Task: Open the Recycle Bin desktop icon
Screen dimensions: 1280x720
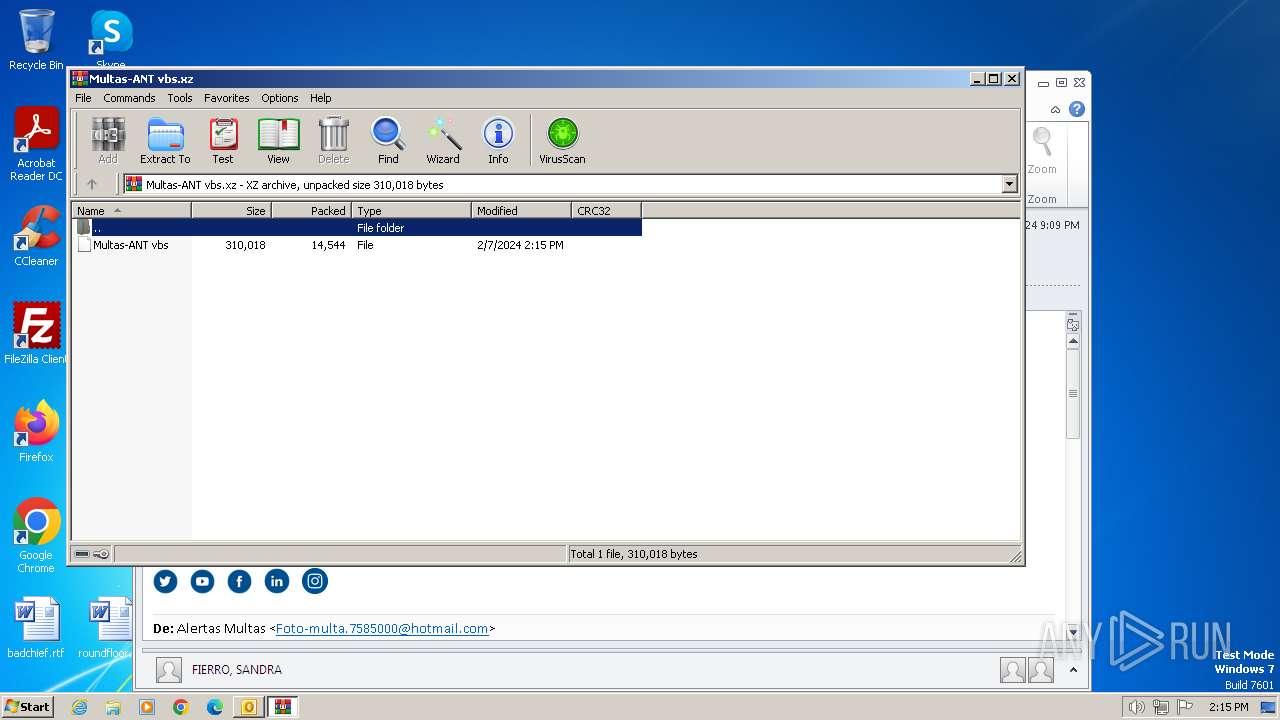Action: coord(36,40)
